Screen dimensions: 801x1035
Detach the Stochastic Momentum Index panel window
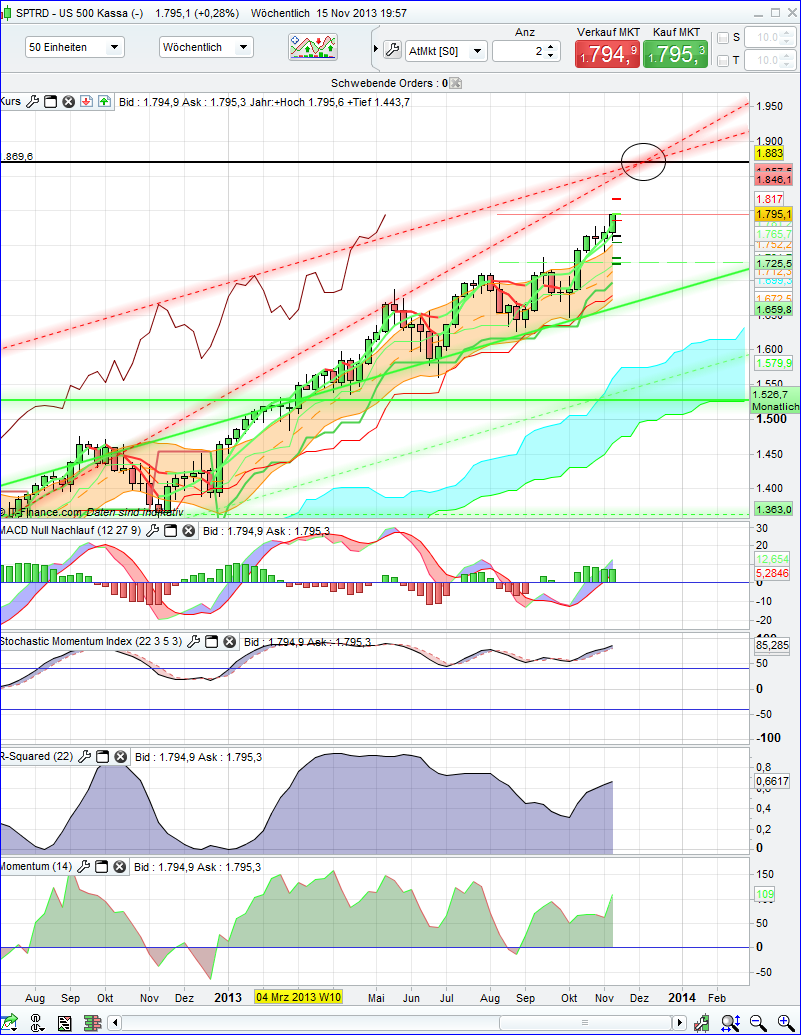pos(211,642)
